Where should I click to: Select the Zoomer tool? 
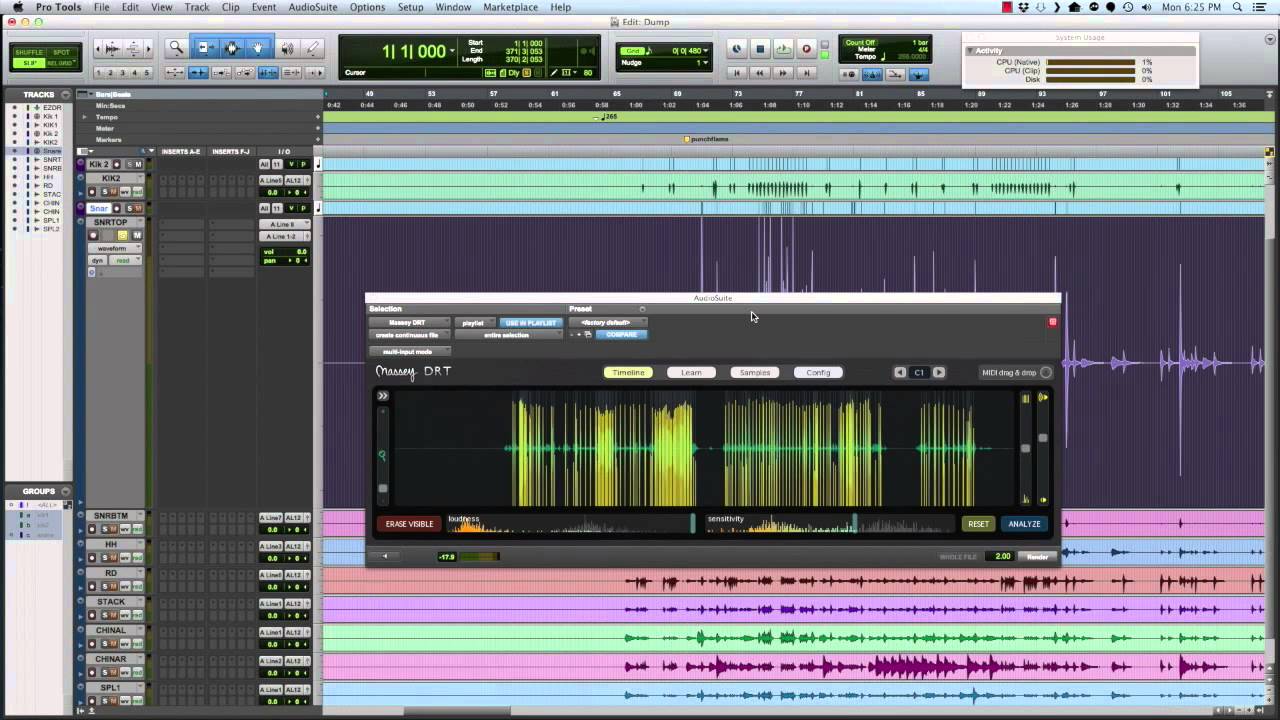(x=176, y=47)
